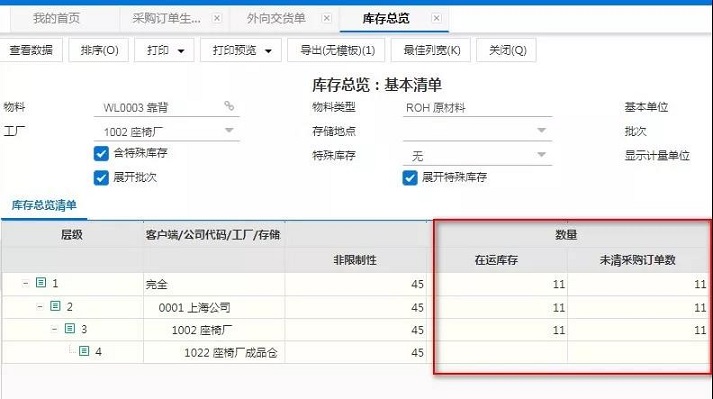
Task: Uncheck the 展开特殊库存 checkbox
Action: click(x=410, y=177)
